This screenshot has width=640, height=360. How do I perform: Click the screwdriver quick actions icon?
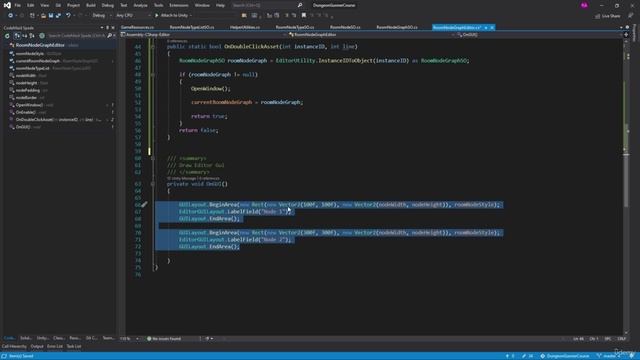click(x=144, y=204)
